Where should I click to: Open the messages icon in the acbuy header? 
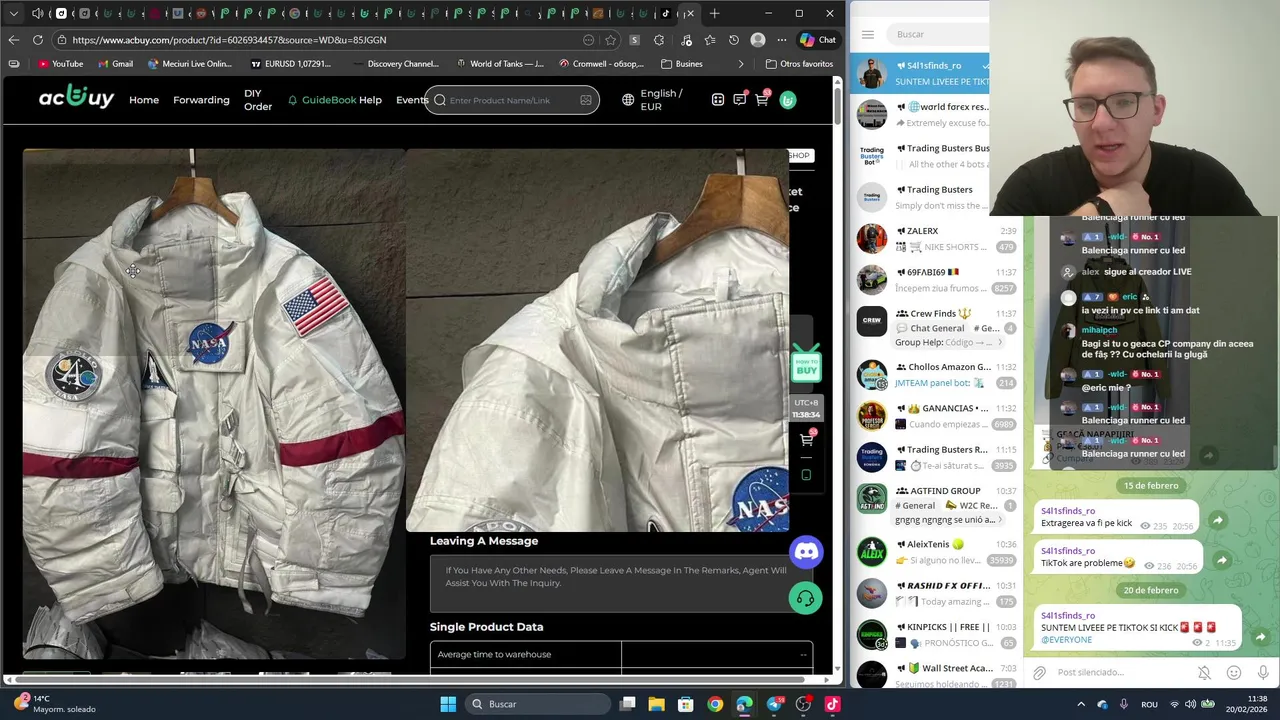coord(740,99)
